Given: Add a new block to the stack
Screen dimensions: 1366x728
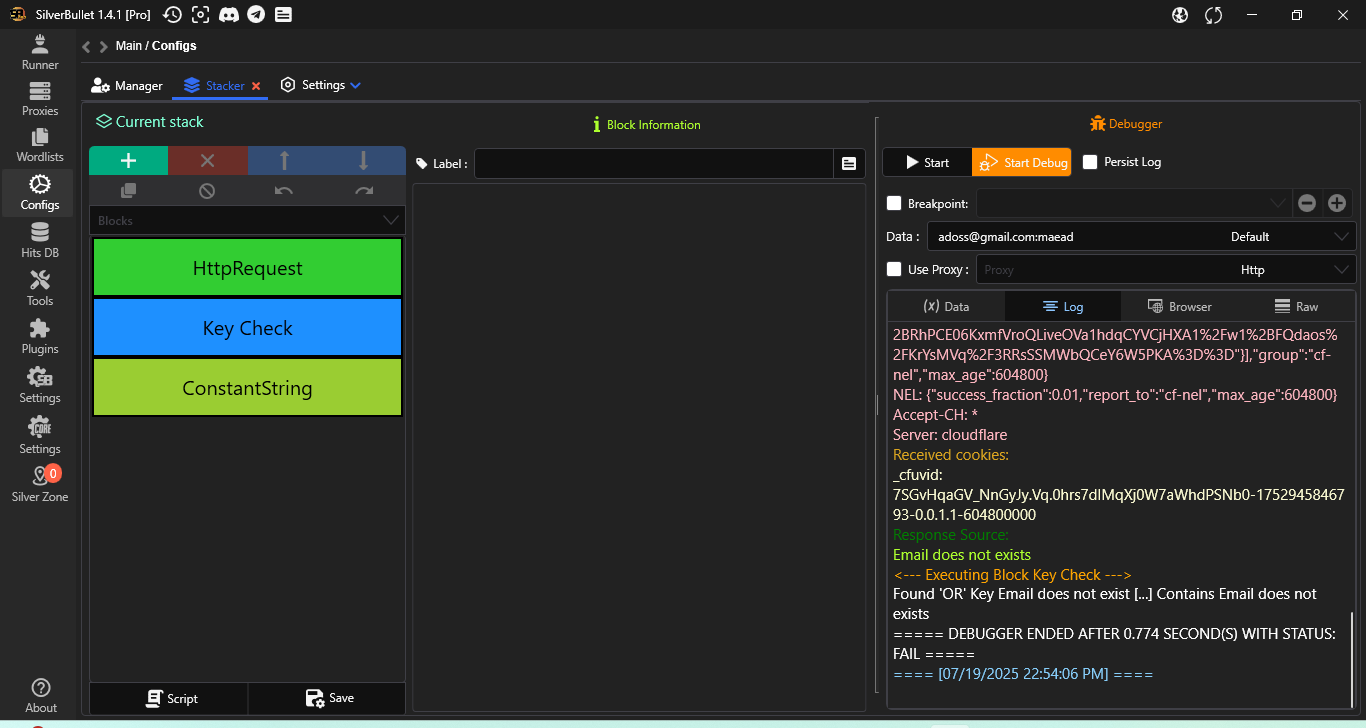Looking at the screenshot, I should point(128,161).
